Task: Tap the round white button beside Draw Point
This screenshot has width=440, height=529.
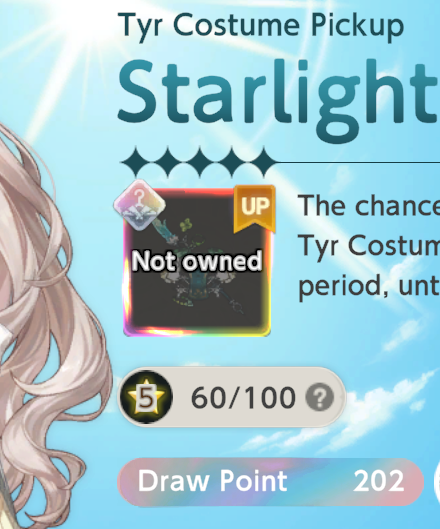Action: click(437, 480)
